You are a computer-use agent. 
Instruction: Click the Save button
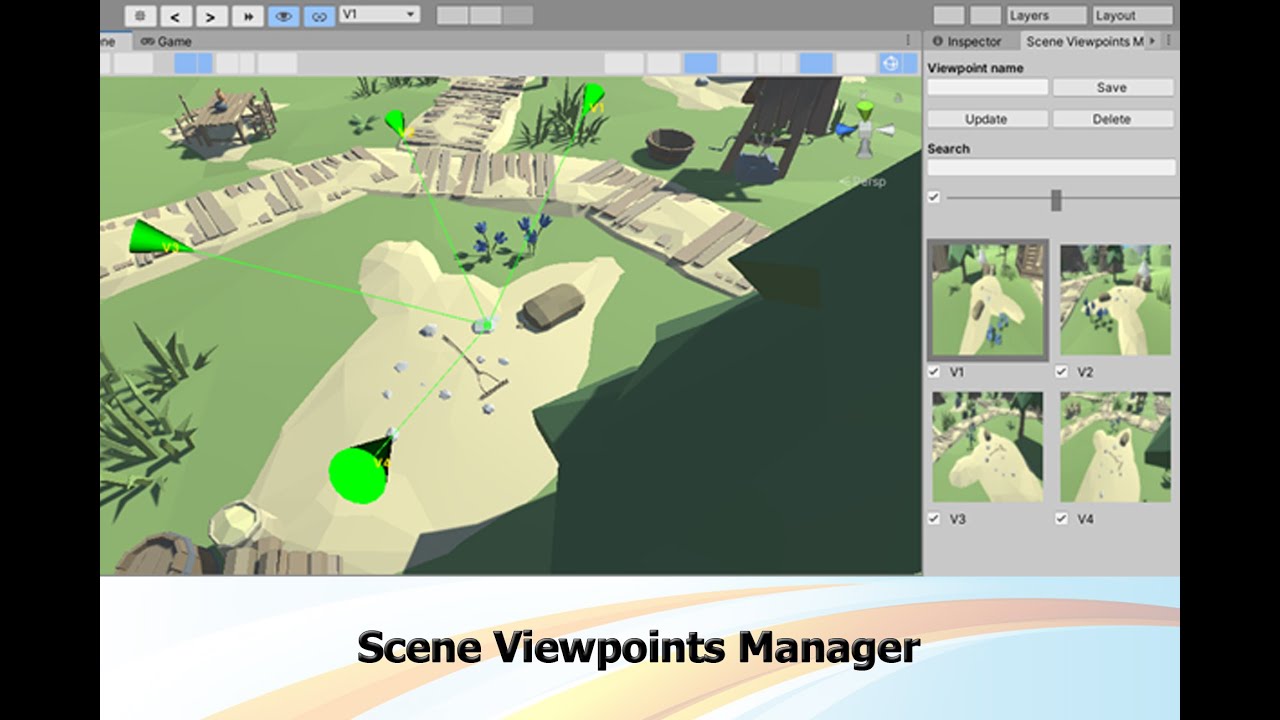click(x=1112, y=87)
